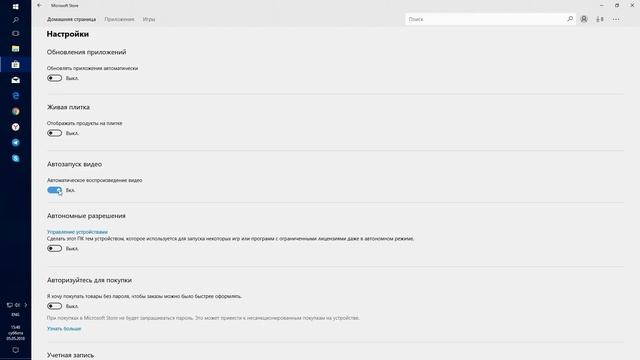Launch Google Chrome from taskbar
The width and height of the screenshot is (640, 360).
(16, 111)
